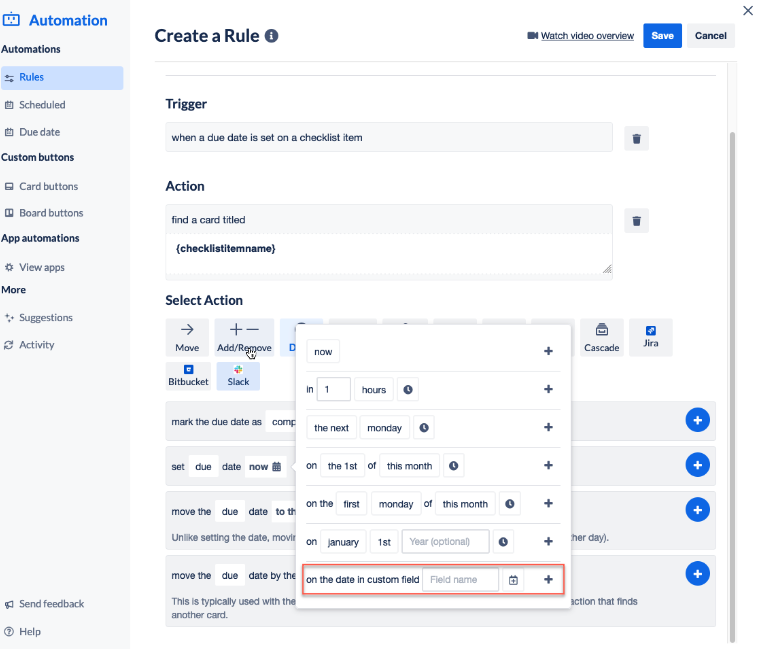The width and height of the screenshot is (759, 649).
Task: Click the Create a Rule info icon
Action: 272,36
